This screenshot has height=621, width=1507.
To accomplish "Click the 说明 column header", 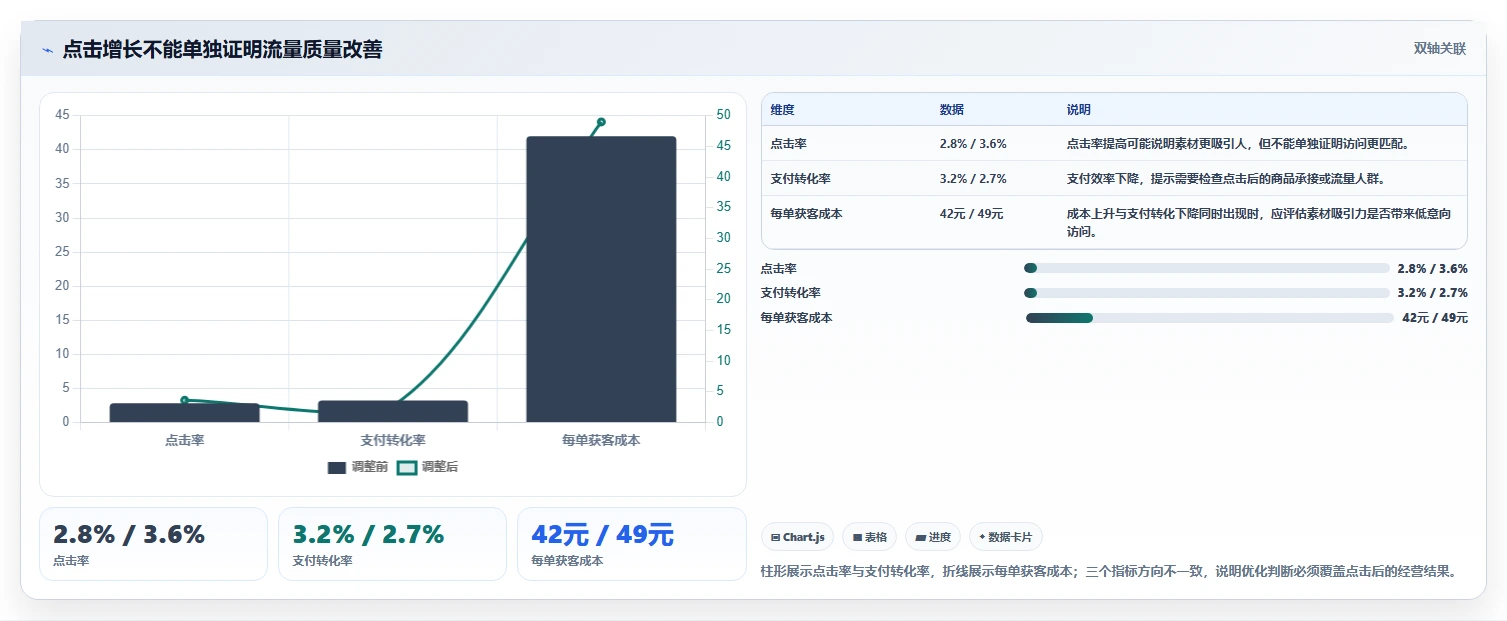I will click(x=1079, y=110).
